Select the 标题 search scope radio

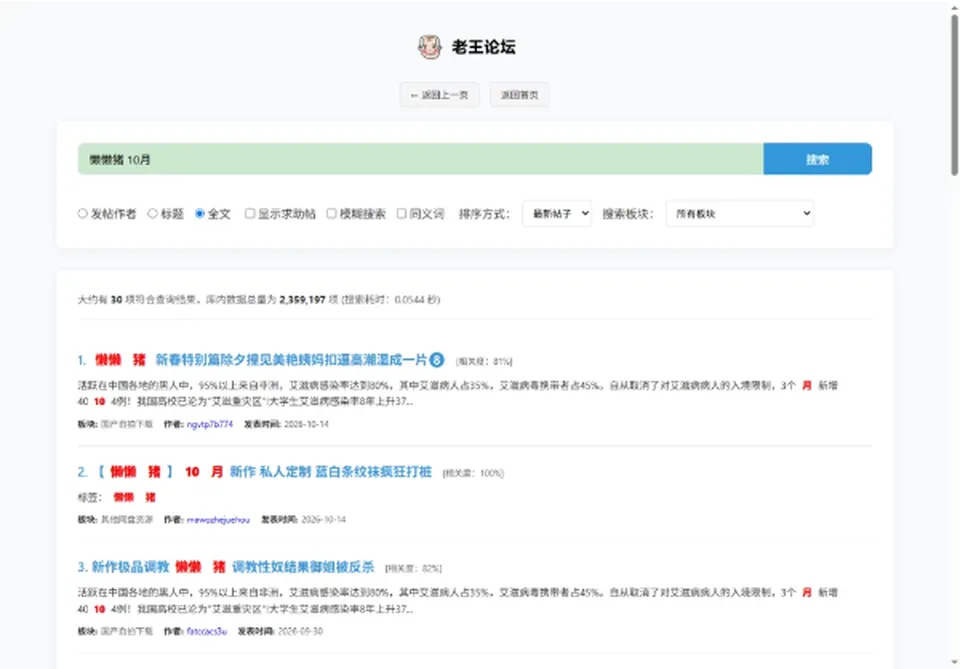pyautogui.click(x=152, y=214)
